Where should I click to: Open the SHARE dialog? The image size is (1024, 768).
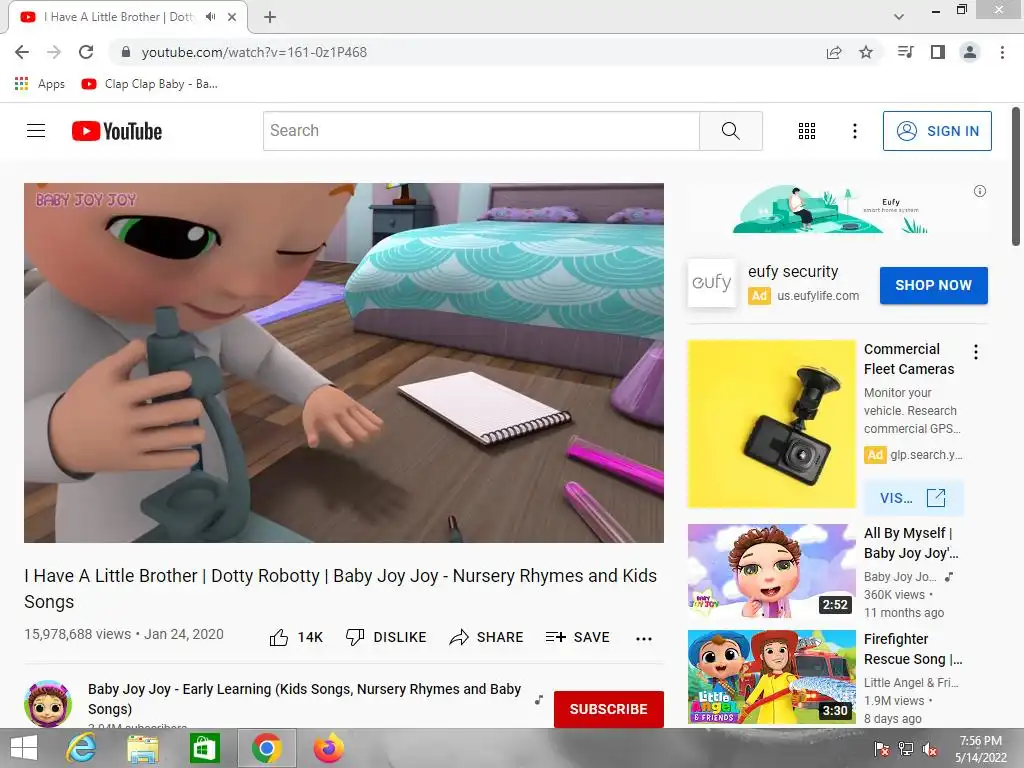point(487,637)
